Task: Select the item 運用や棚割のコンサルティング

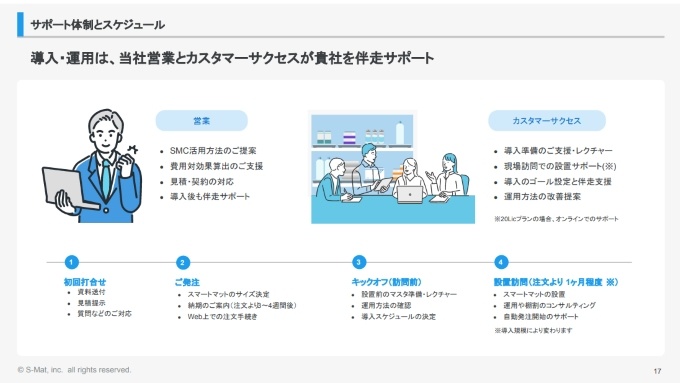Action: [549, 305]
